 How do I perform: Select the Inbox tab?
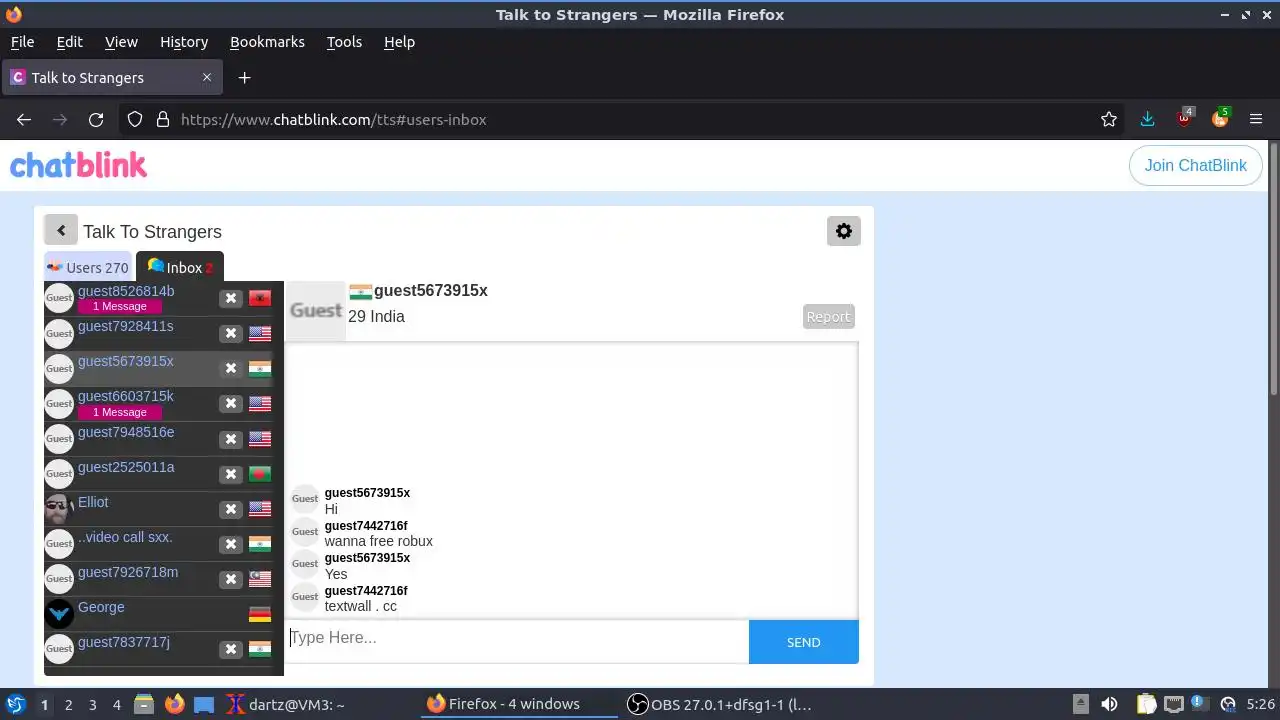180,267
